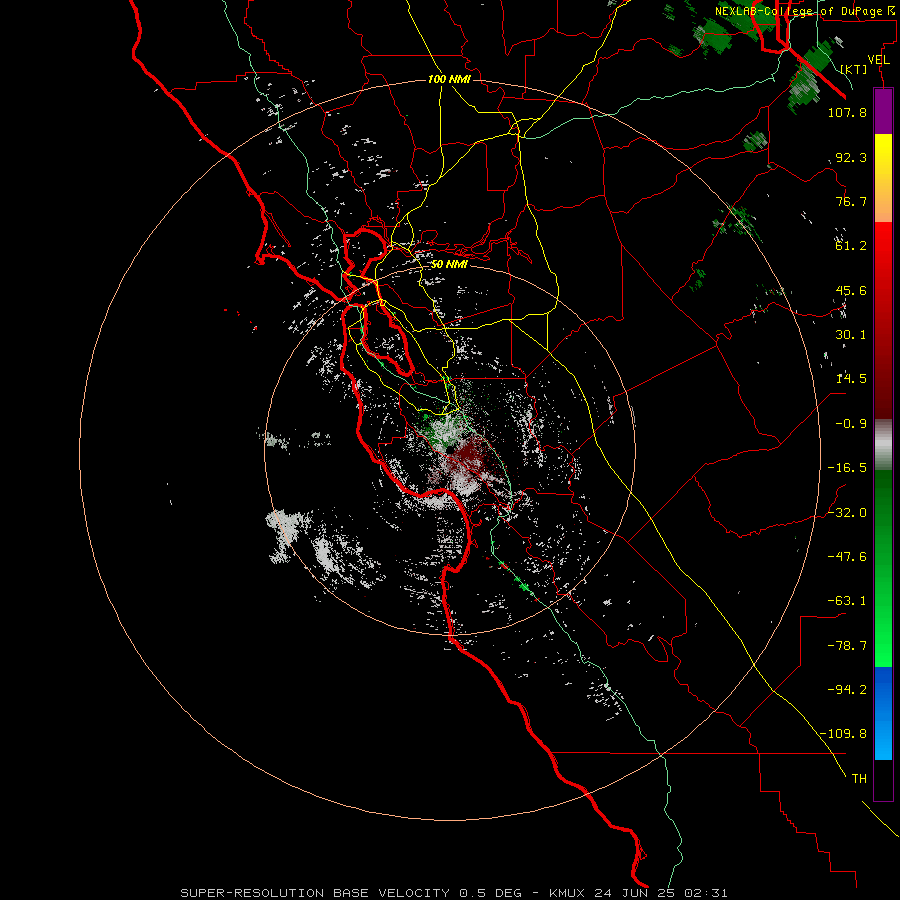The height and width of the screenshot is (900, 900).
Task: Select the 61.2 scale value
Action: tap(851, 246)
